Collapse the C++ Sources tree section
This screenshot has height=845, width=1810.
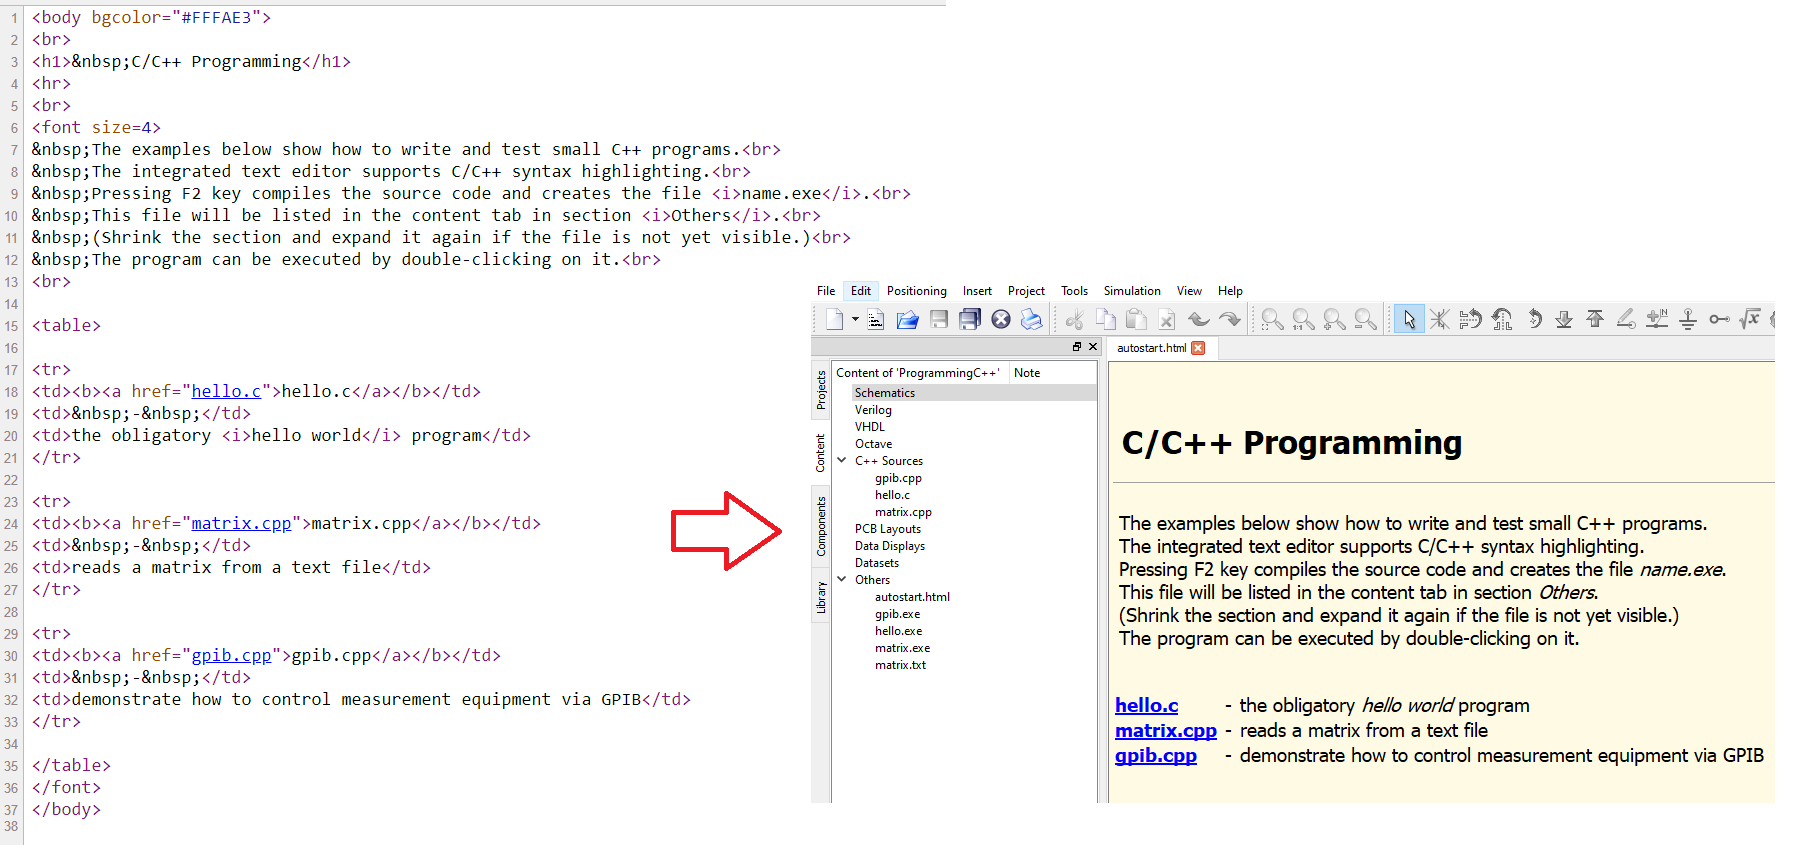click(842, 461)
